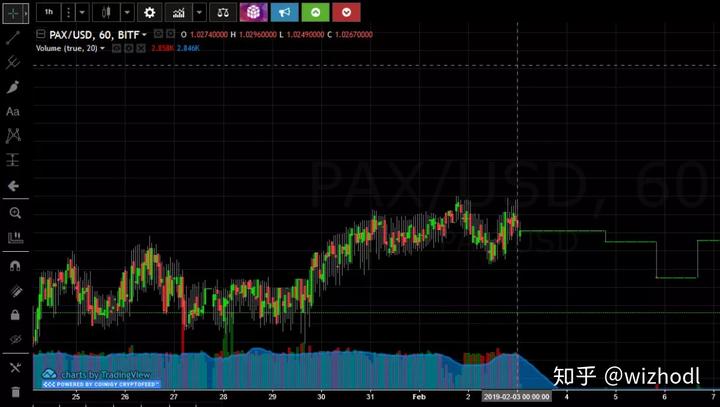Click the trash icon to remove drawings
Viewport: 720px width, 407px height.
tap(14, 392)
